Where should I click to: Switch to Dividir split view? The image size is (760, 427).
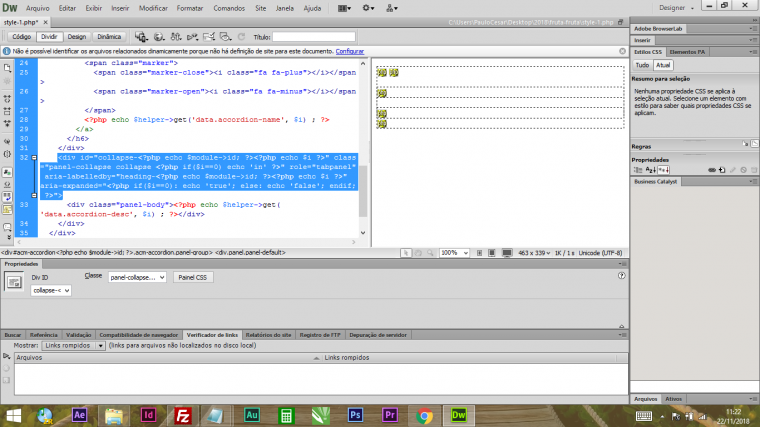tap(49, 36)
